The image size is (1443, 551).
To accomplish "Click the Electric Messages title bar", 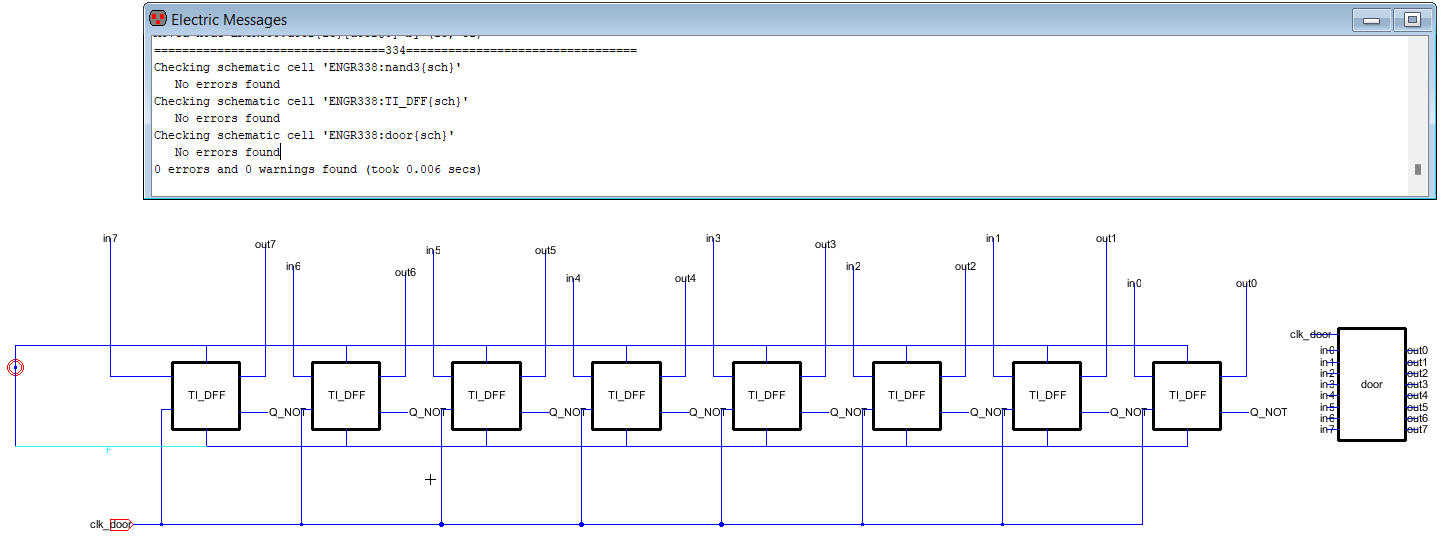I will tap(700, 19).
